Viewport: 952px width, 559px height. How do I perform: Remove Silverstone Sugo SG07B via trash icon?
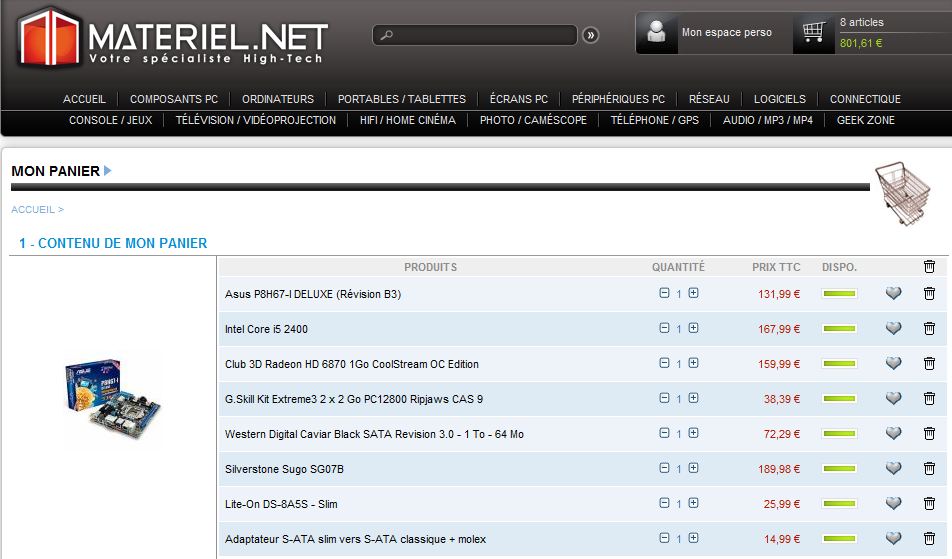929,469
